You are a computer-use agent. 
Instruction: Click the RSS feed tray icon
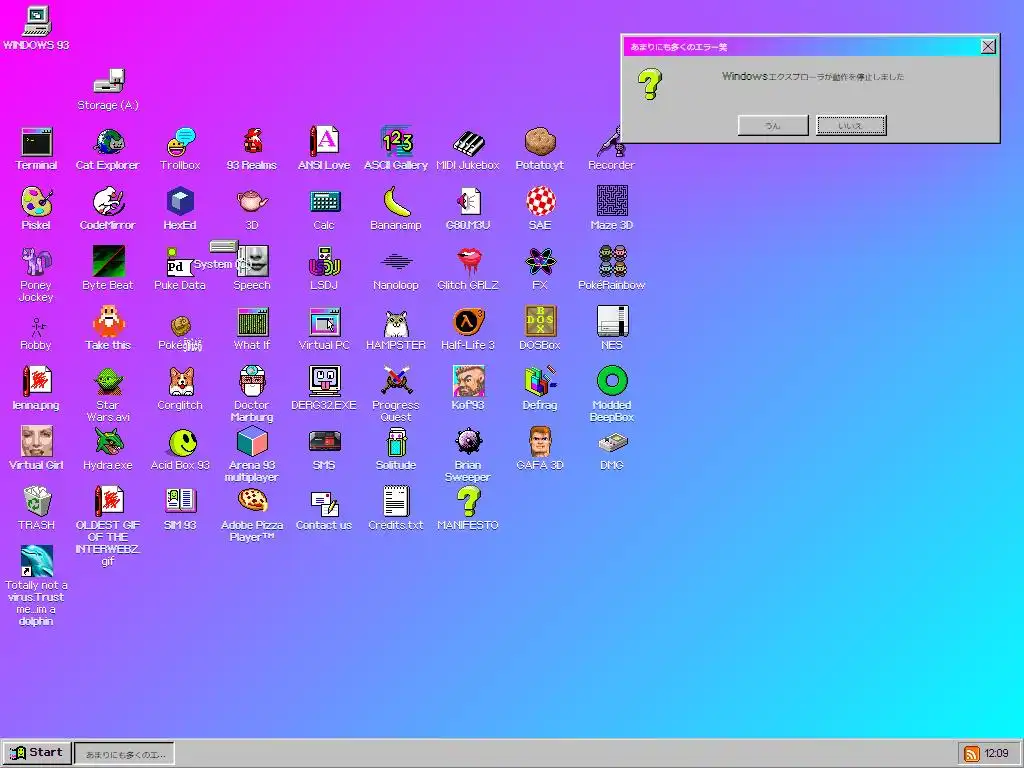971,754
